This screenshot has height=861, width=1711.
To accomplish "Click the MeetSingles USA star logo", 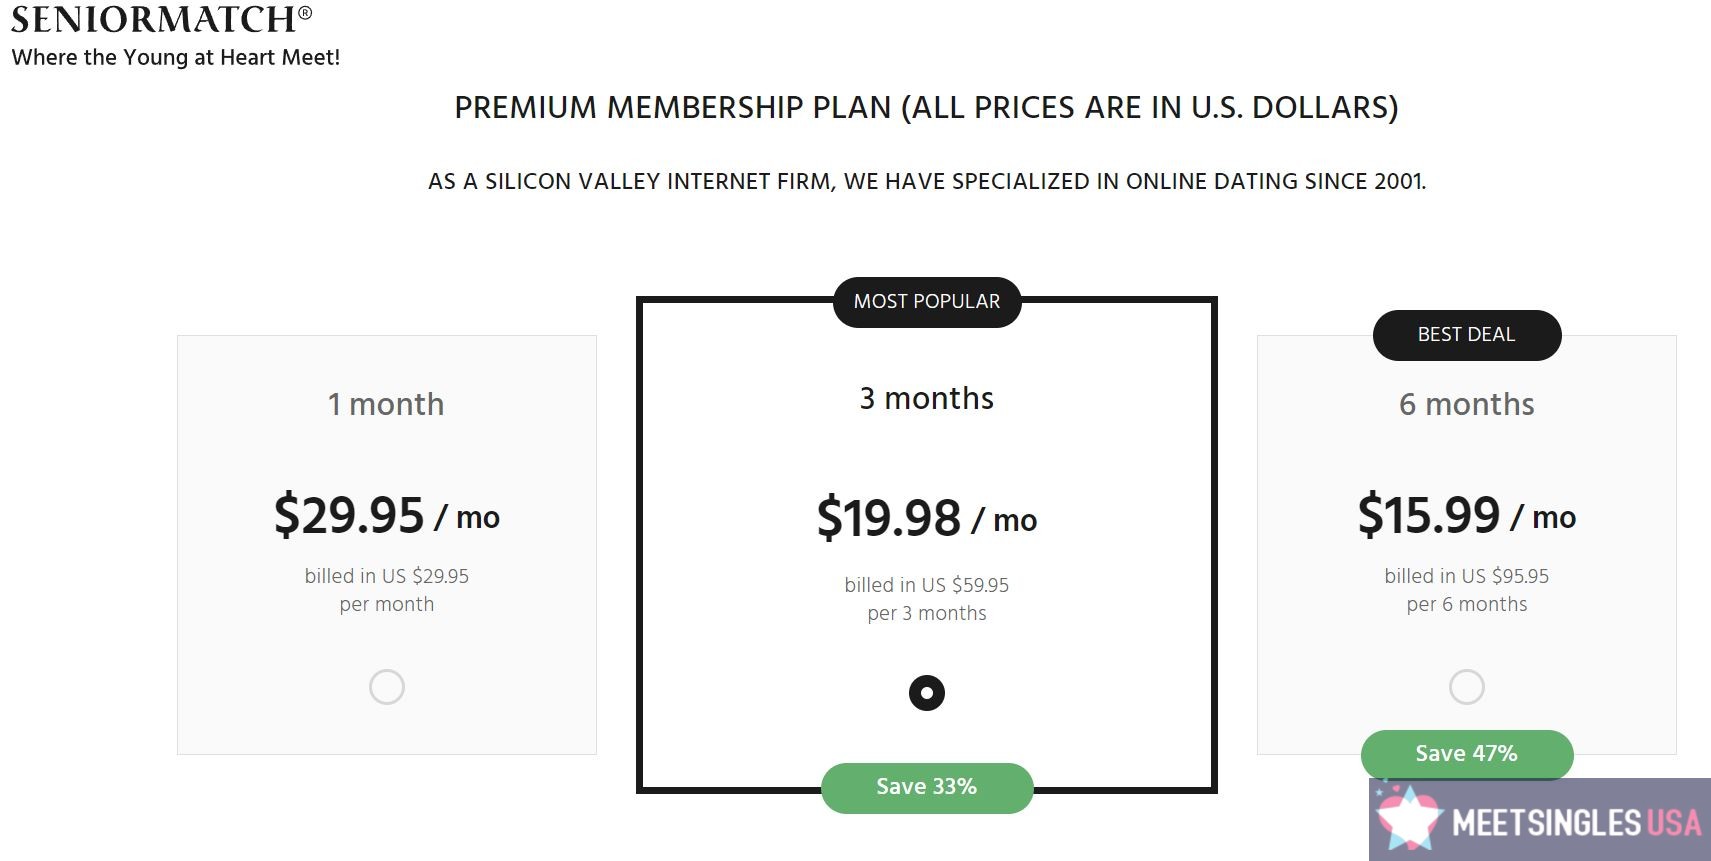I will click(1408, 818).
